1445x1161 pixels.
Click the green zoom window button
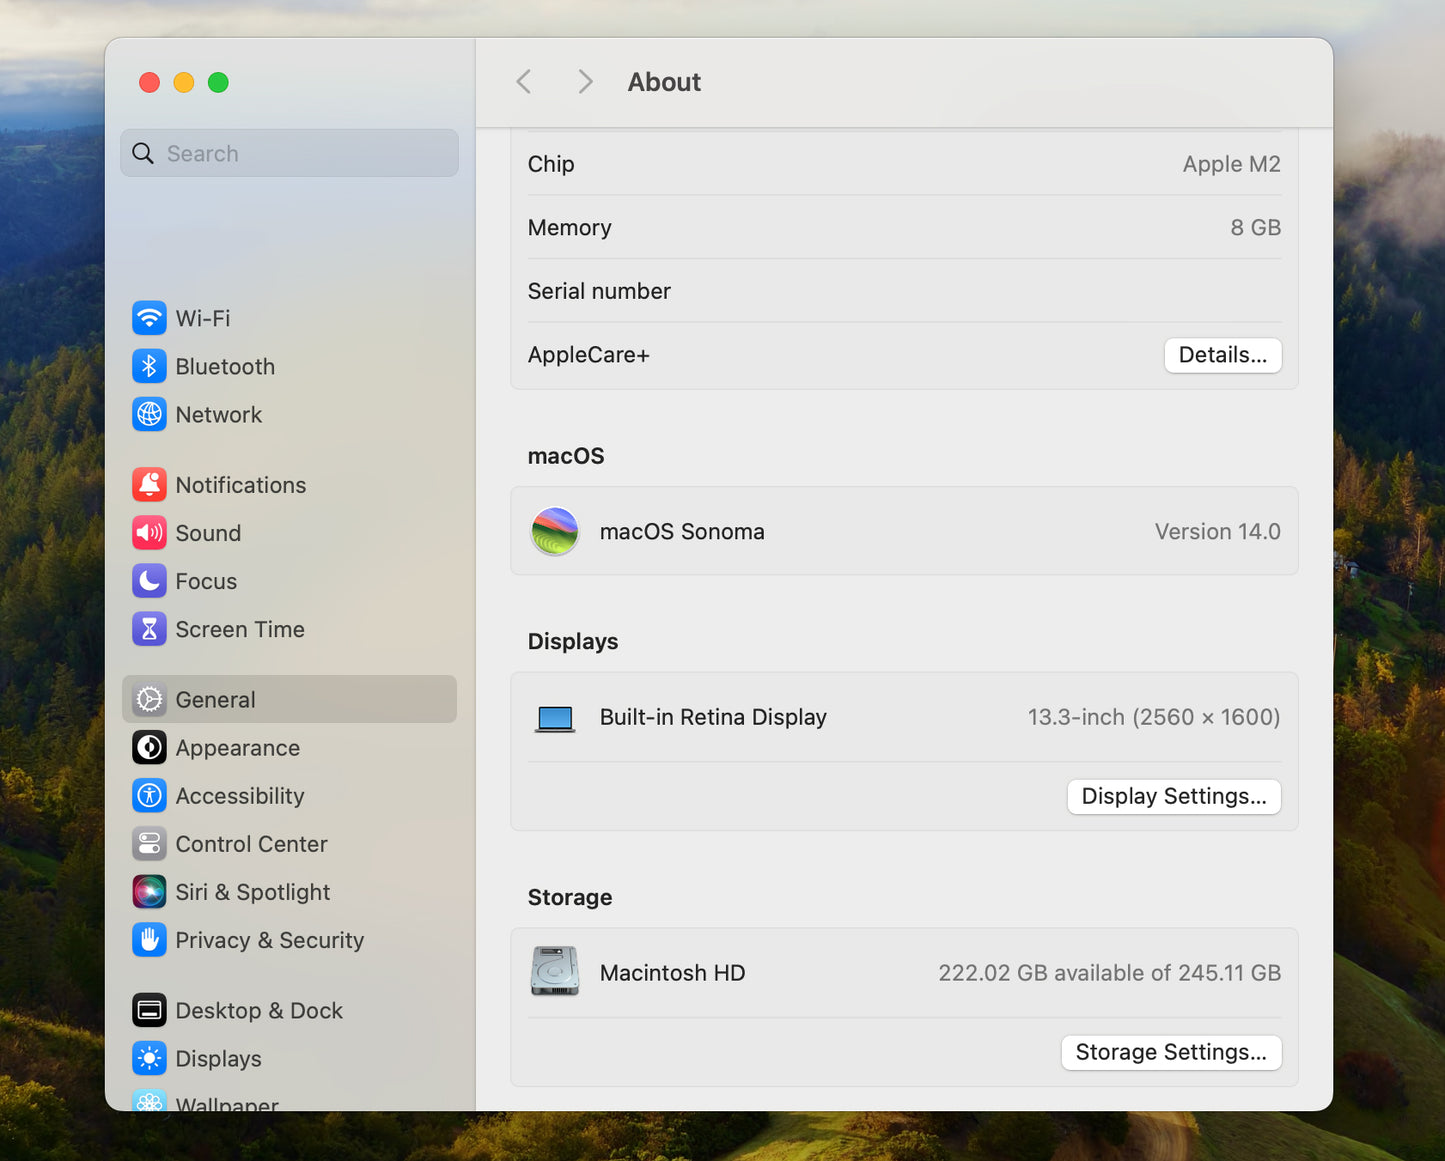(x=218, y=82)
